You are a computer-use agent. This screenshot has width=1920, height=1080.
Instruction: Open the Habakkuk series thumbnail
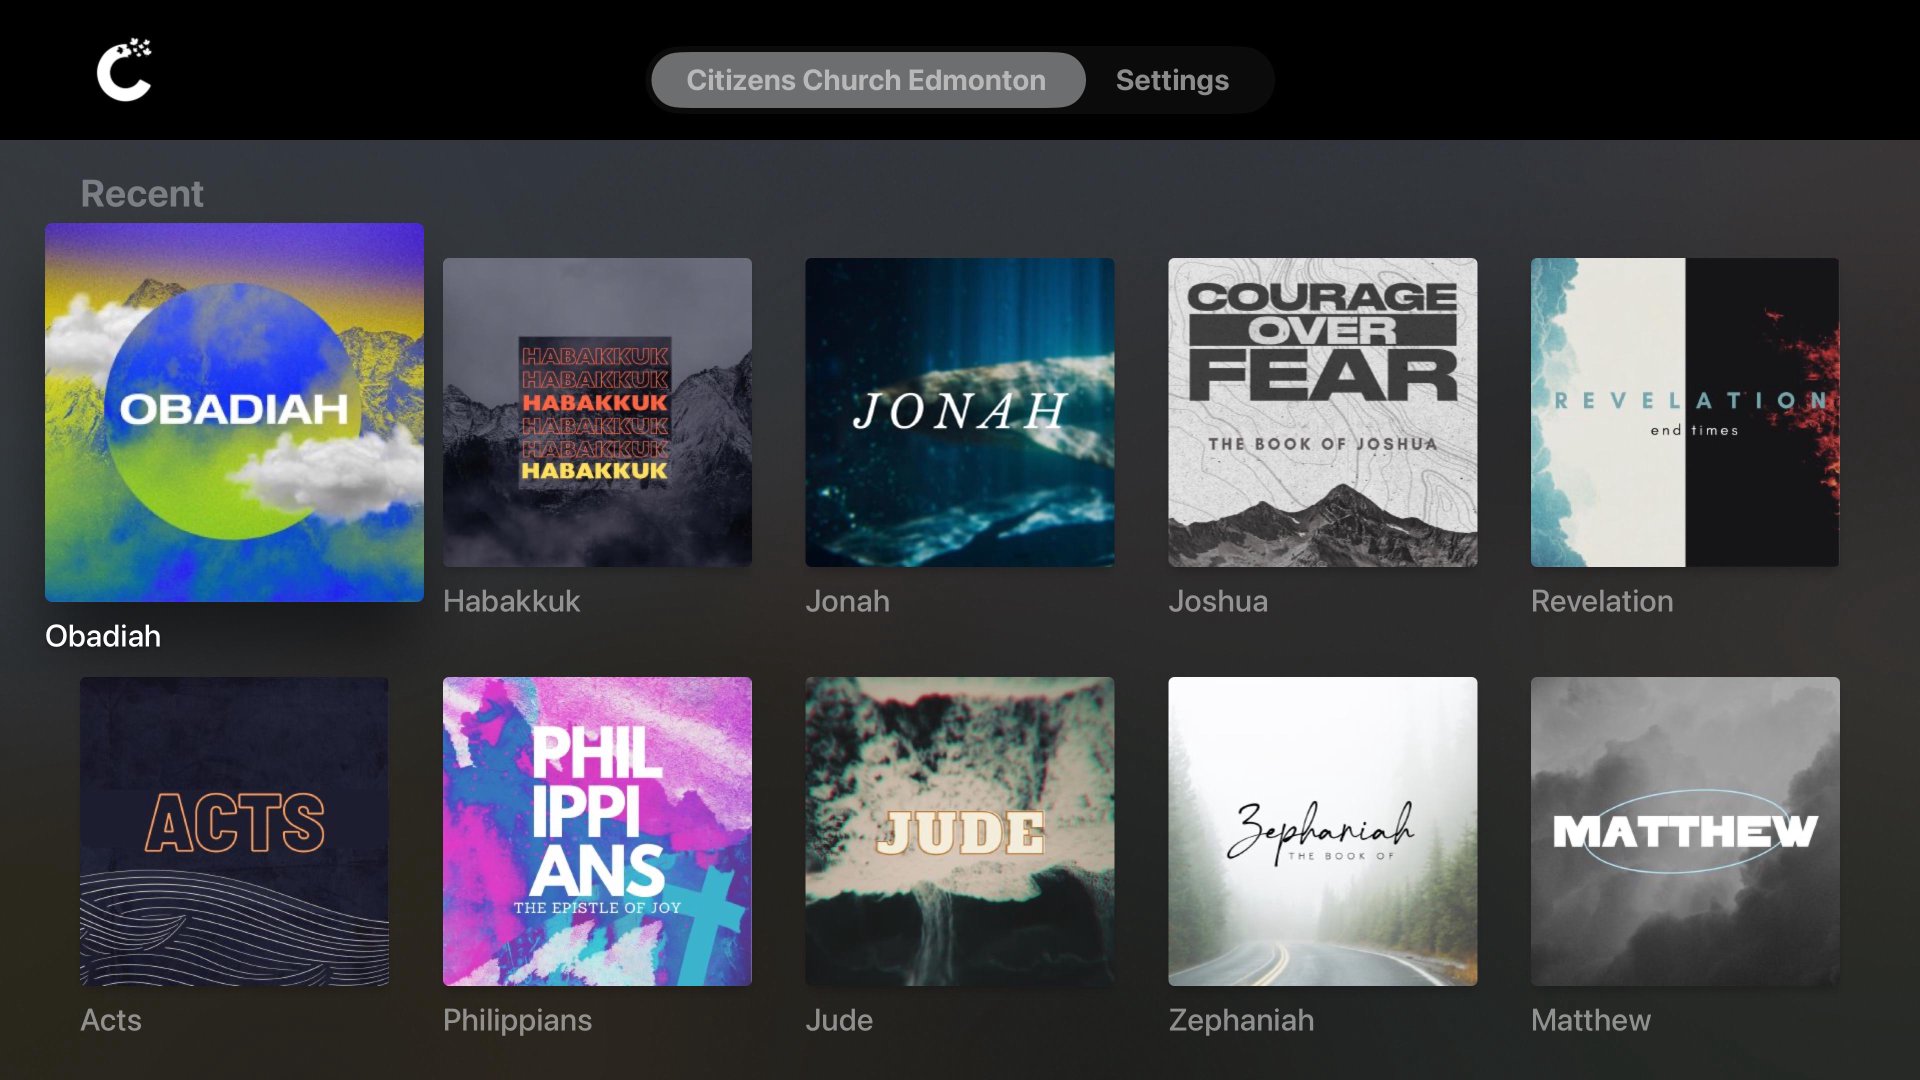pos(597,412)
